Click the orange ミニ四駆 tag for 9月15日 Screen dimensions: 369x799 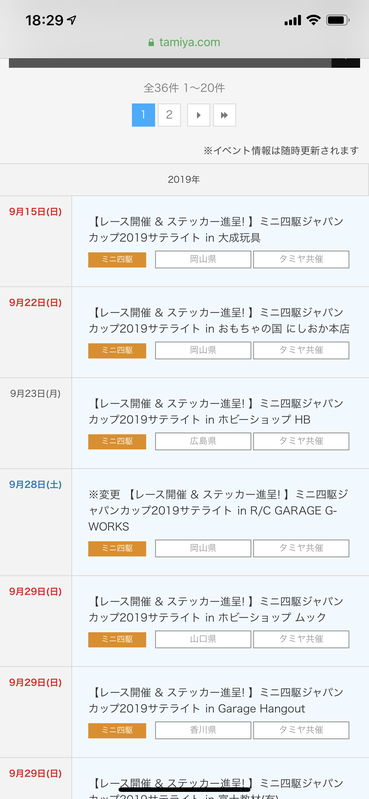pyautogui.click(x=117, y=259)
